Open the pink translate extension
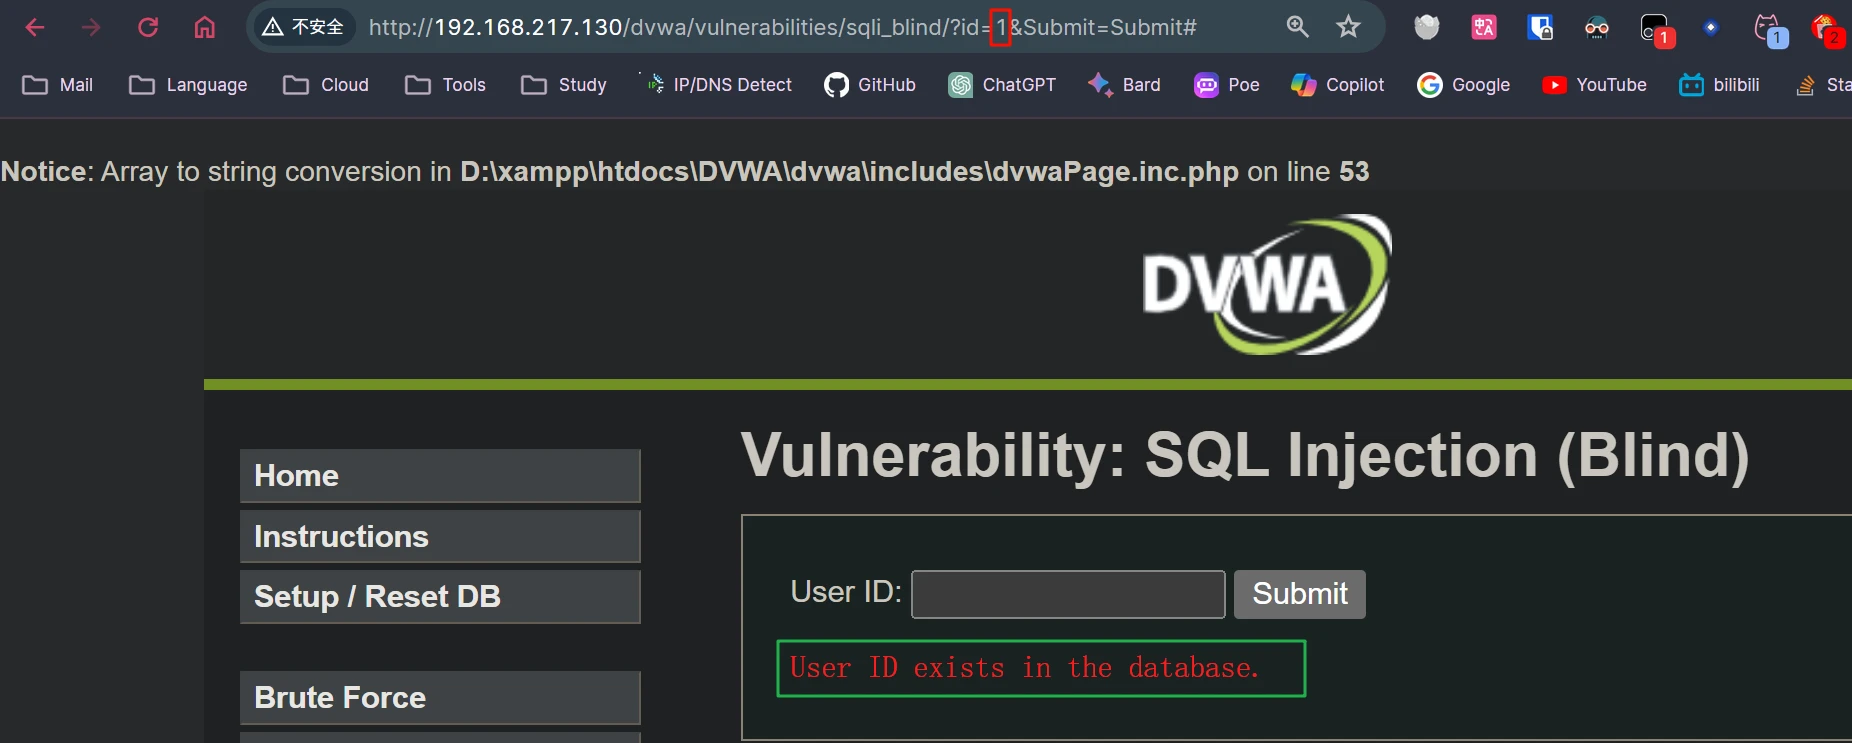Viewport: 1852px width, 743px height. coord(1484,27)
